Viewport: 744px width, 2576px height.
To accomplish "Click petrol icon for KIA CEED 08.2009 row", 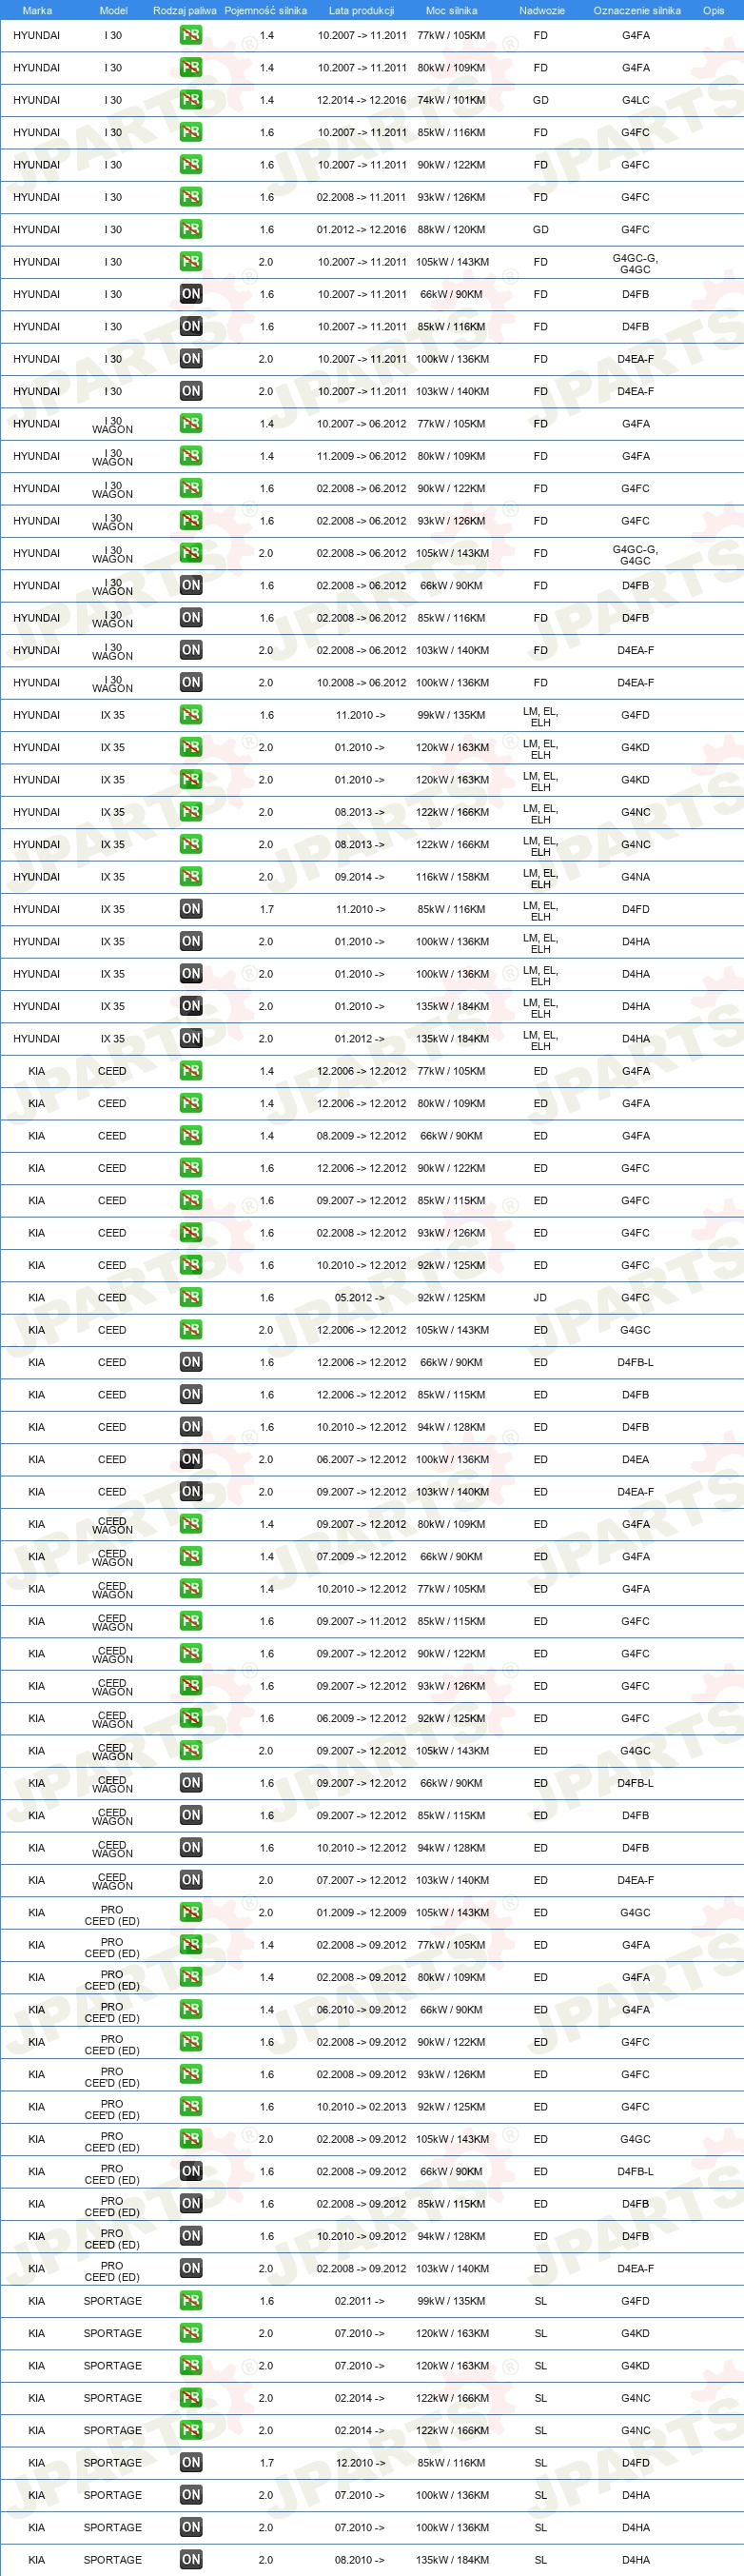I will pos(191,1136).
